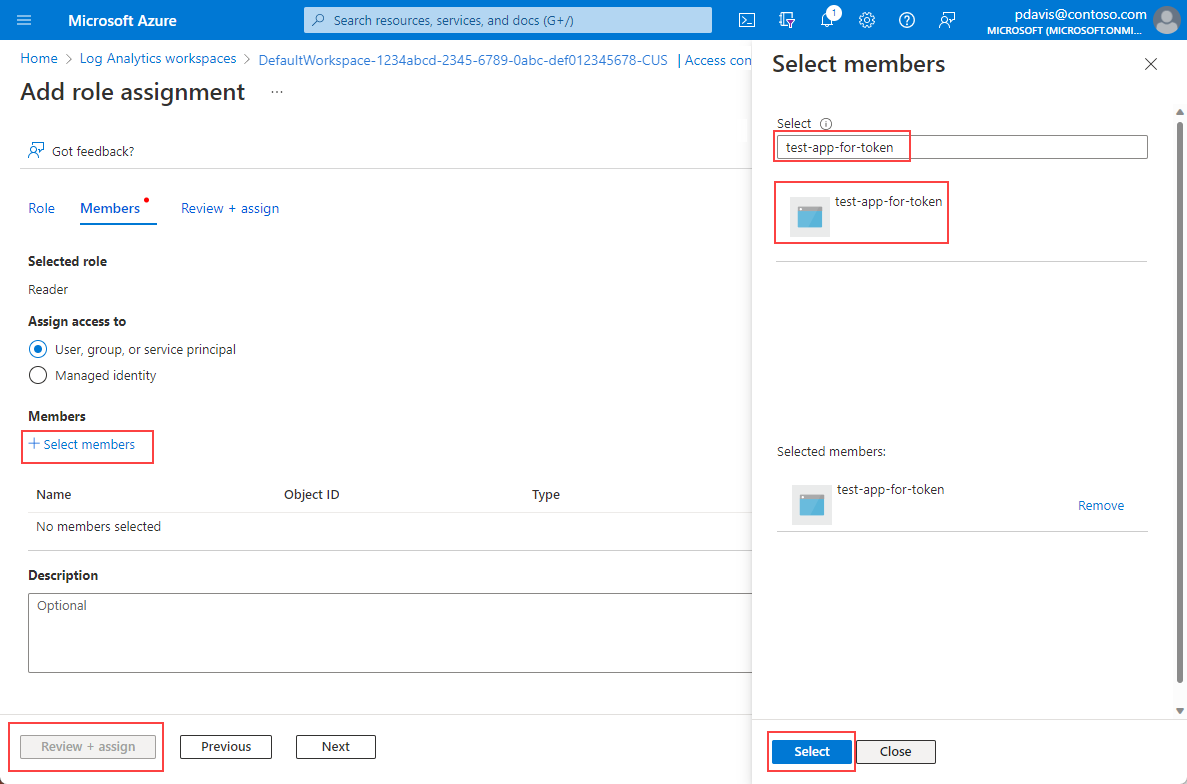Click the pdavis account avatar

(1166, 19)
